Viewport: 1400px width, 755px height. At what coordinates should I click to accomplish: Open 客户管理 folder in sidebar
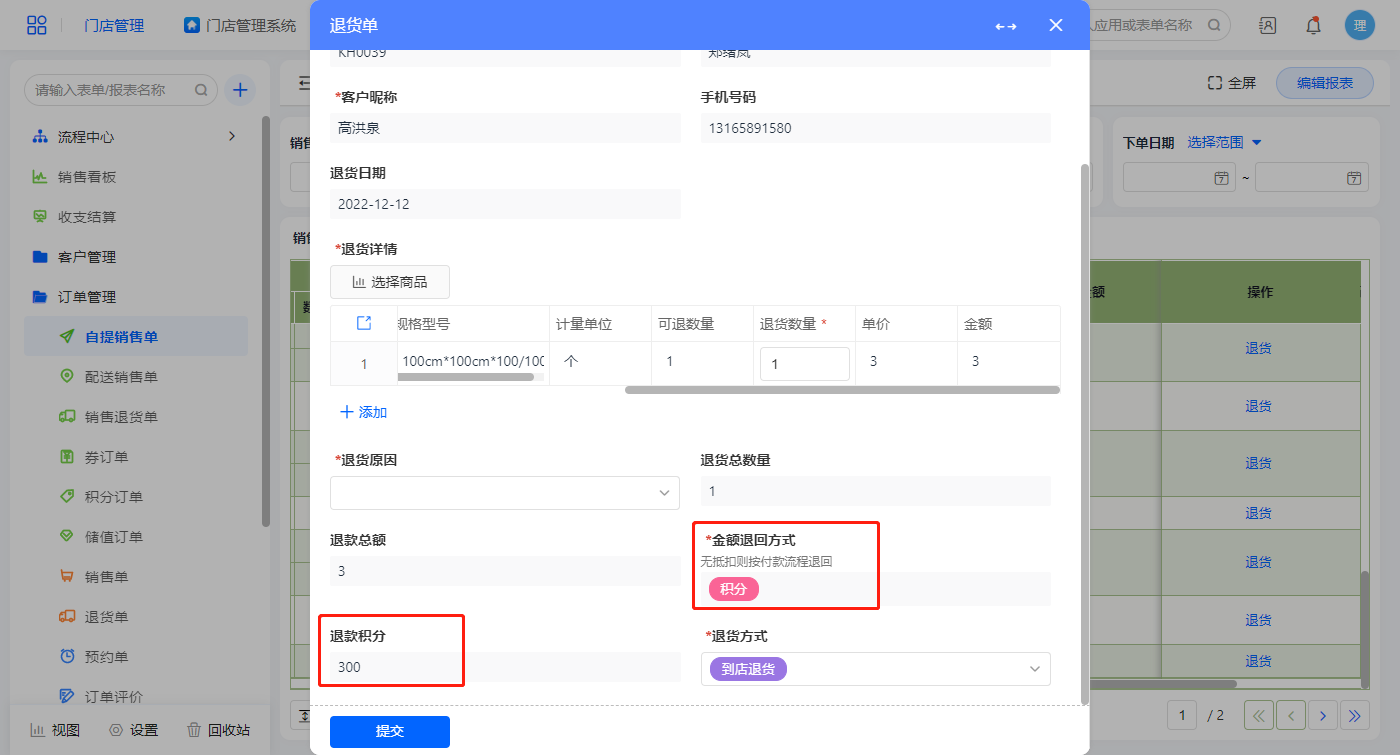[87, 257]
